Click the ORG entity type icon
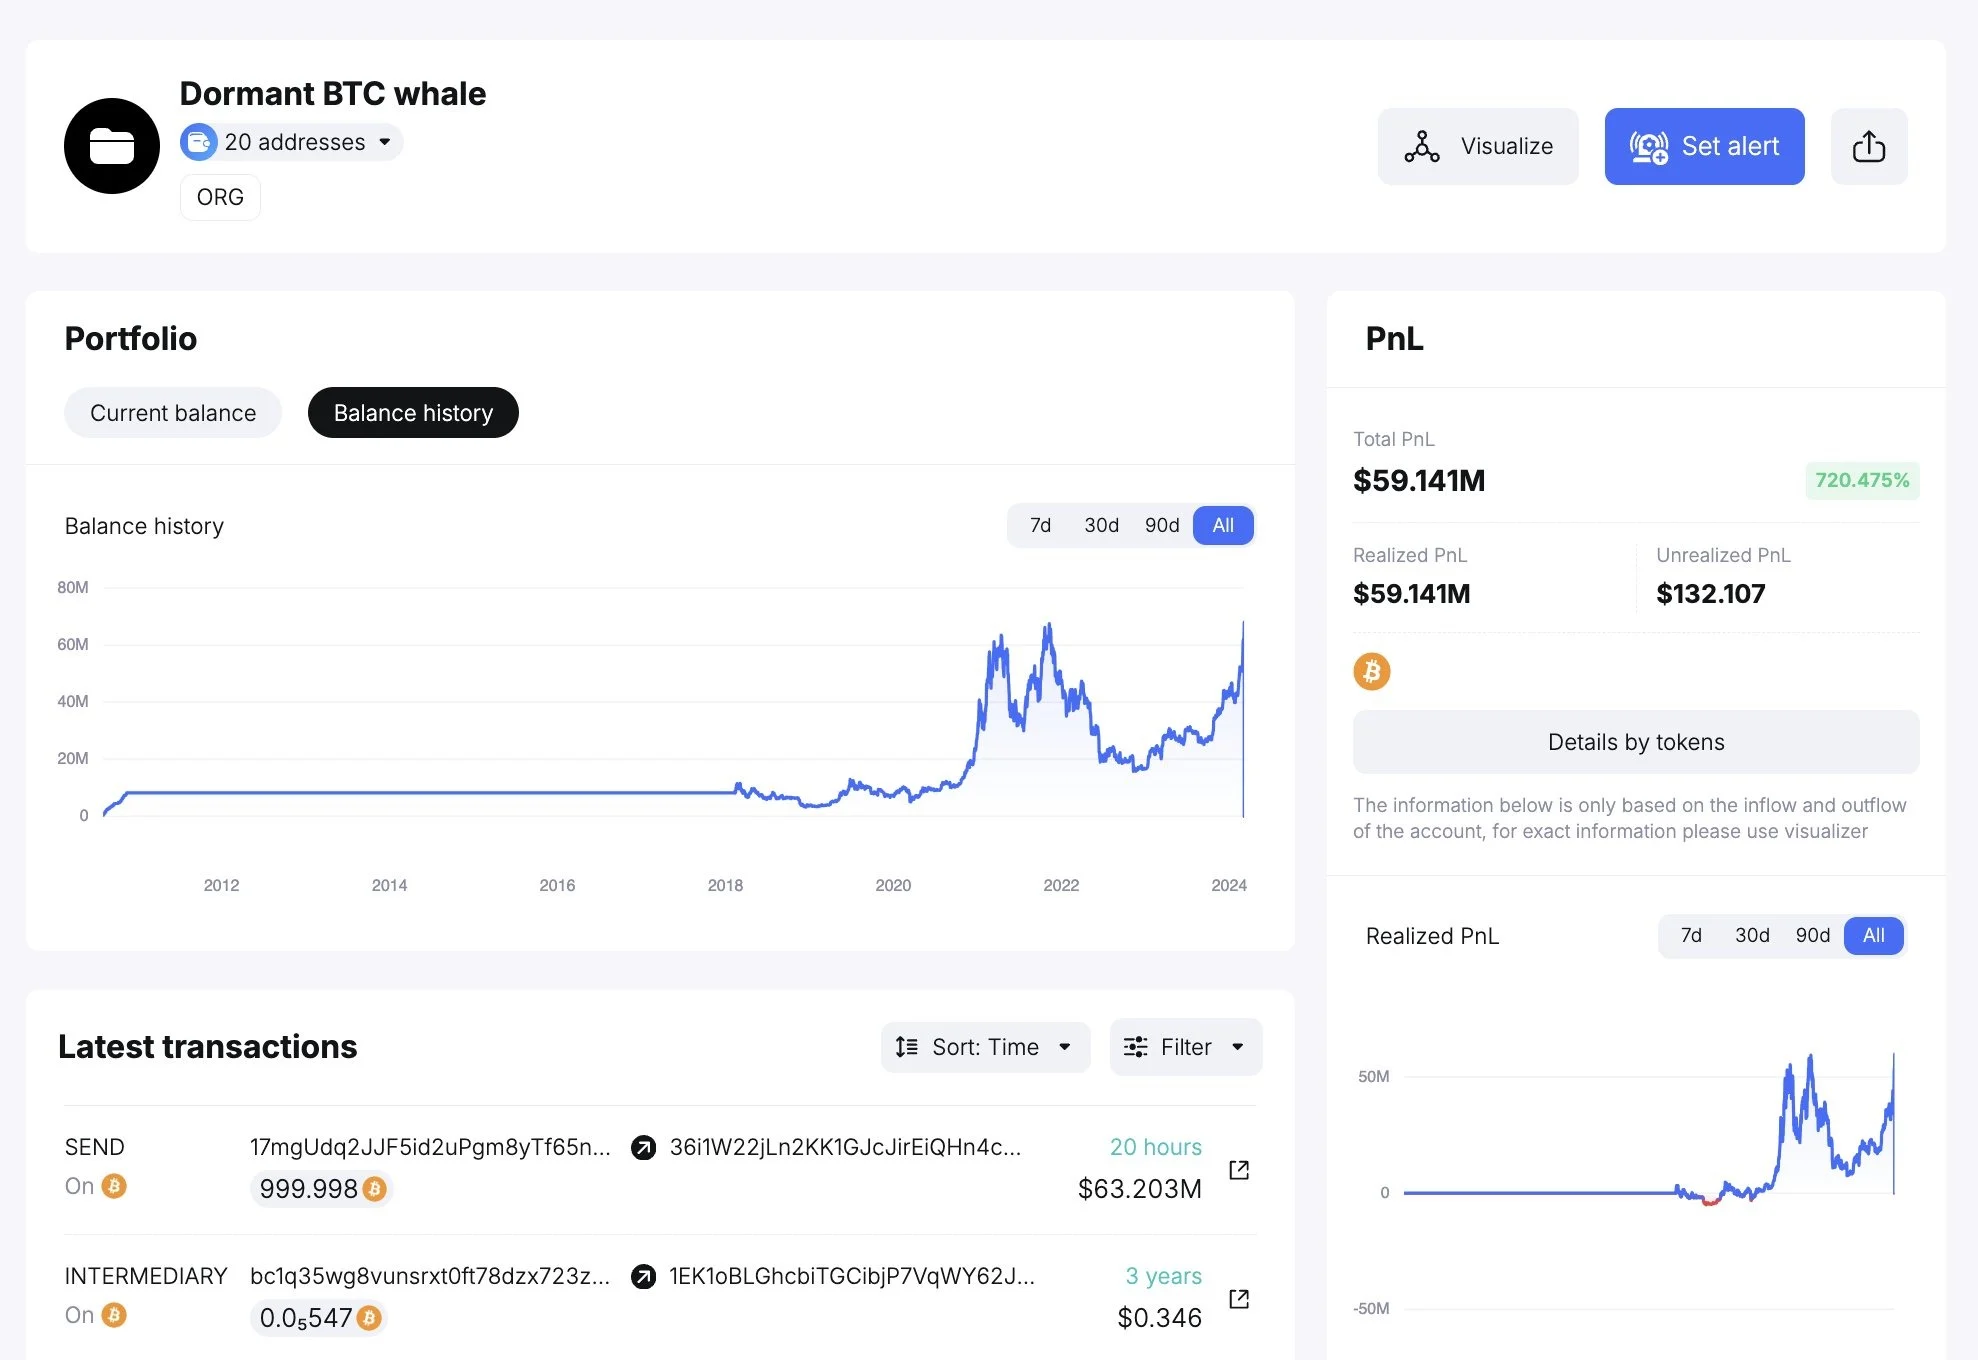The width and height of the screenshot is (1978, 1360). click(219, 195)
